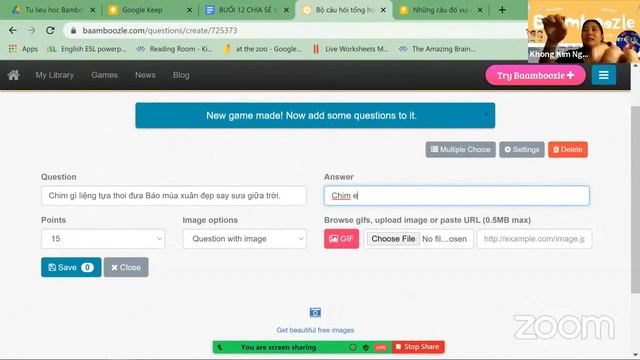
Task: Open My Library menu
Action: click(55, 75)
